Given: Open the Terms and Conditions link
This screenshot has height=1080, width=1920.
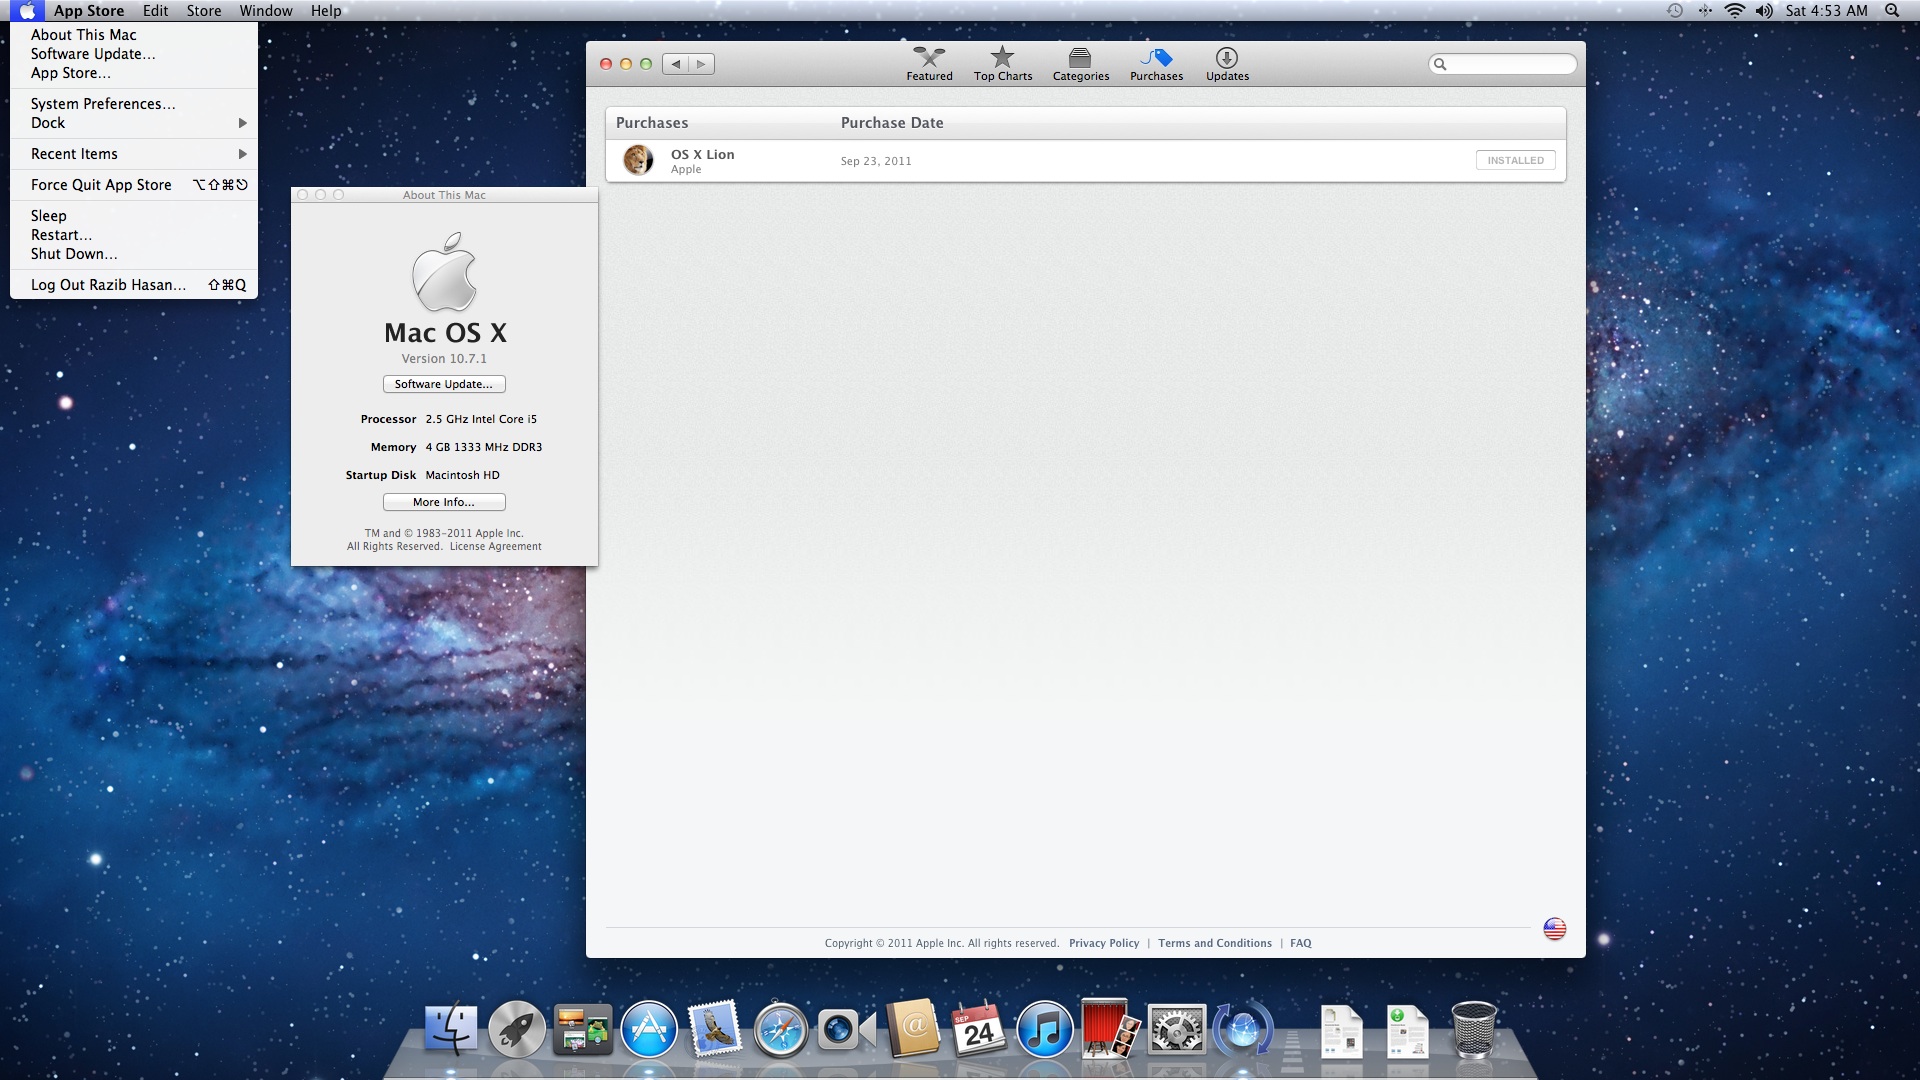Looking at the screenshot, I should coord(1215,943).
